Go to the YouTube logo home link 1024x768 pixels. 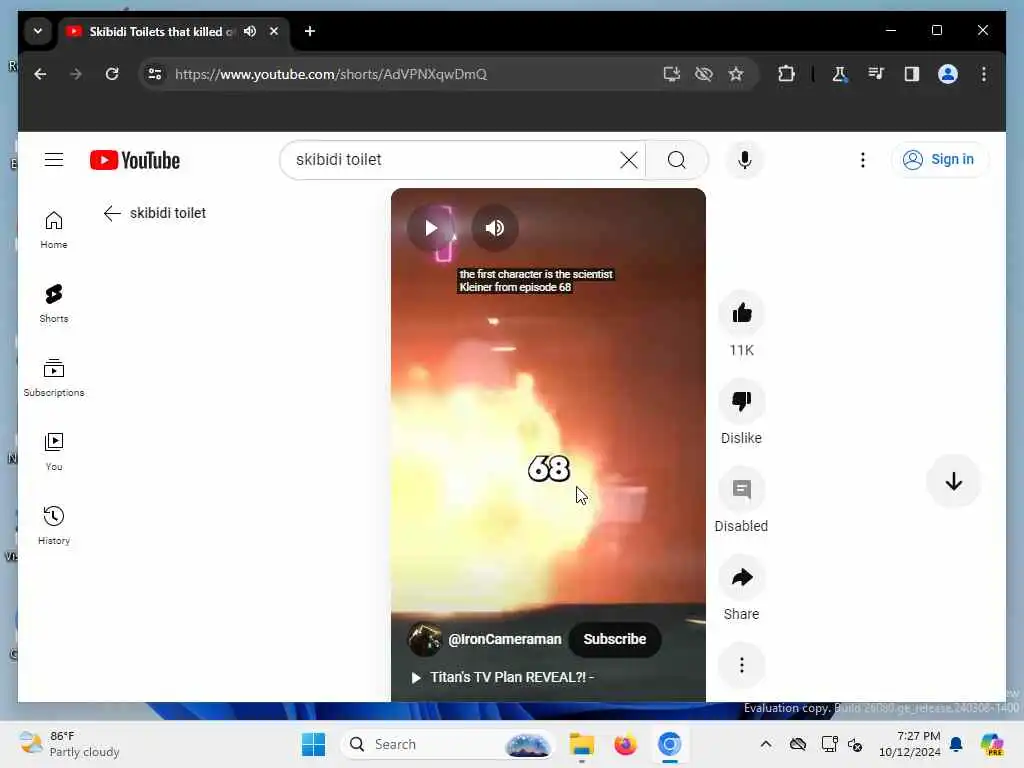135,160
